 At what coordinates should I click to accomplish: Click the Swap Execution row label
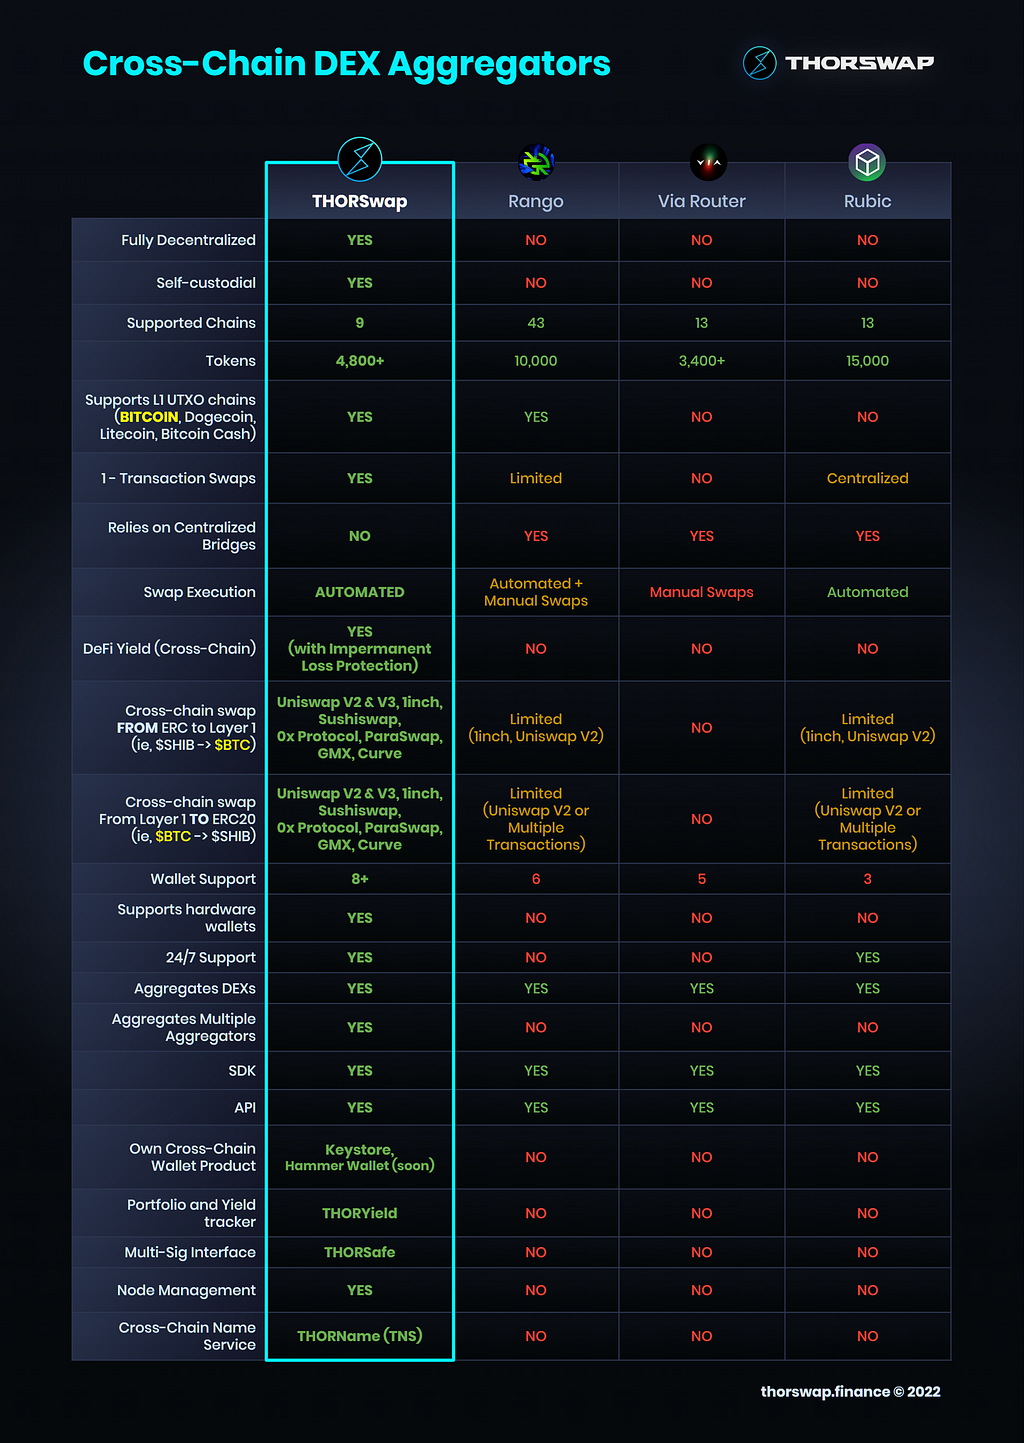(199, 592)
